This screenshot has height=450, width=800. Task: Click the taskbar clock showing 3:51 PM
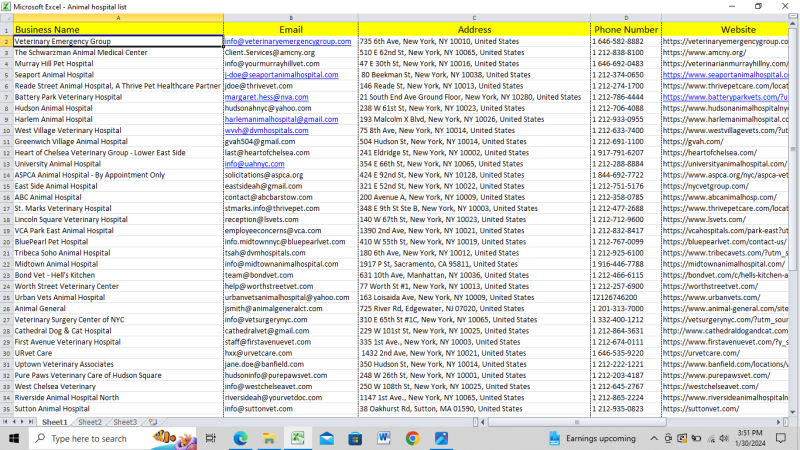coord(751,438)
